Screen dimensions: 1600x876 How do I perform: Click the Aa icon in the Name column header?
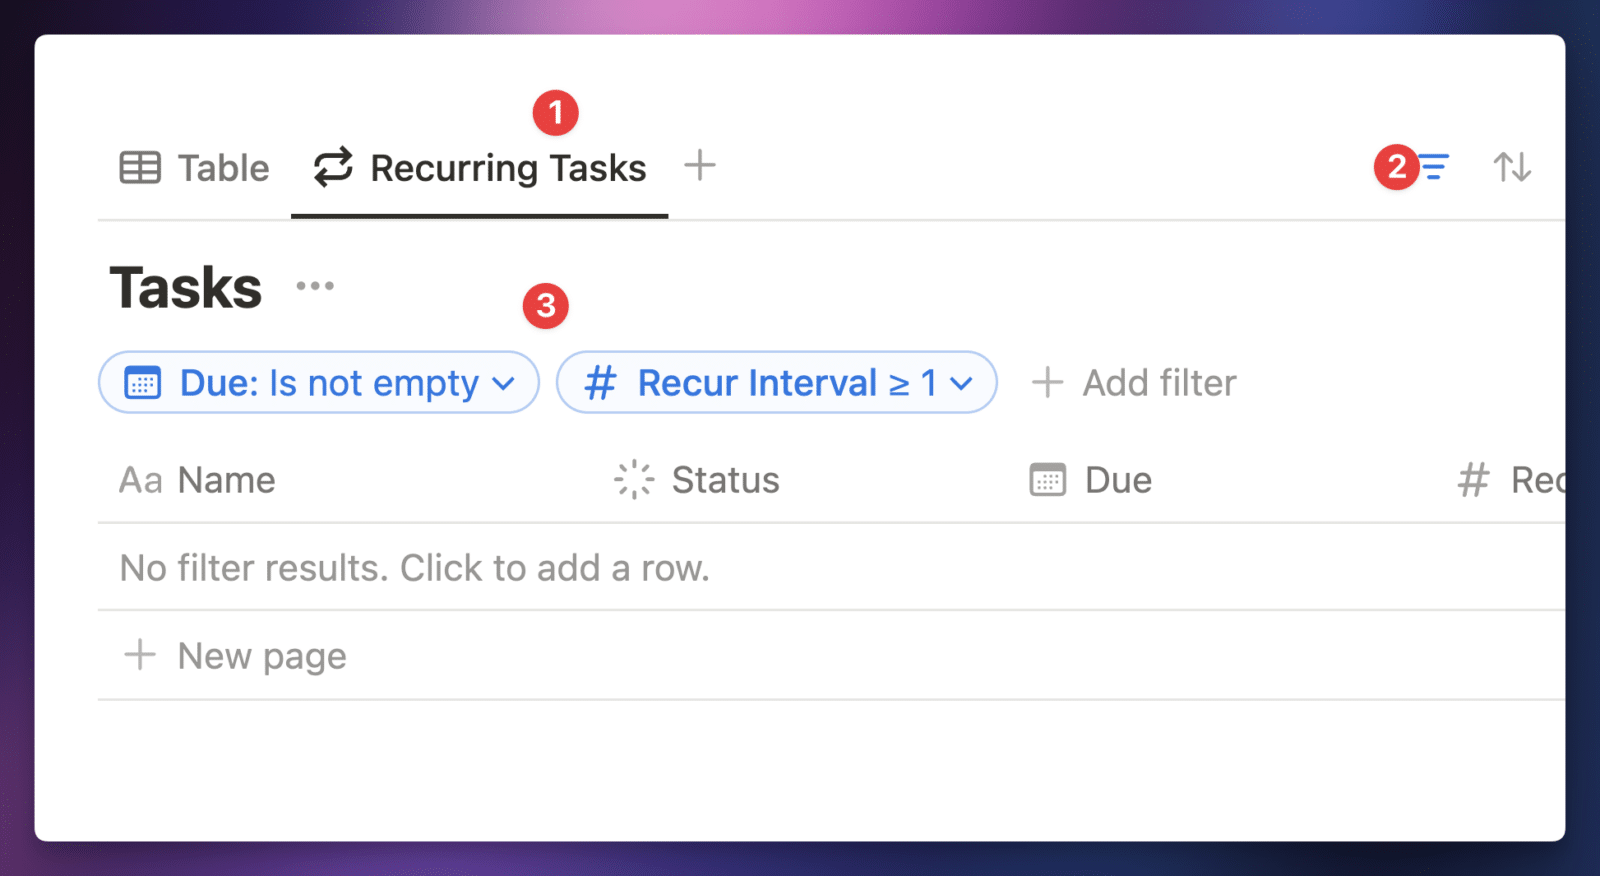(x=140, y=480)
